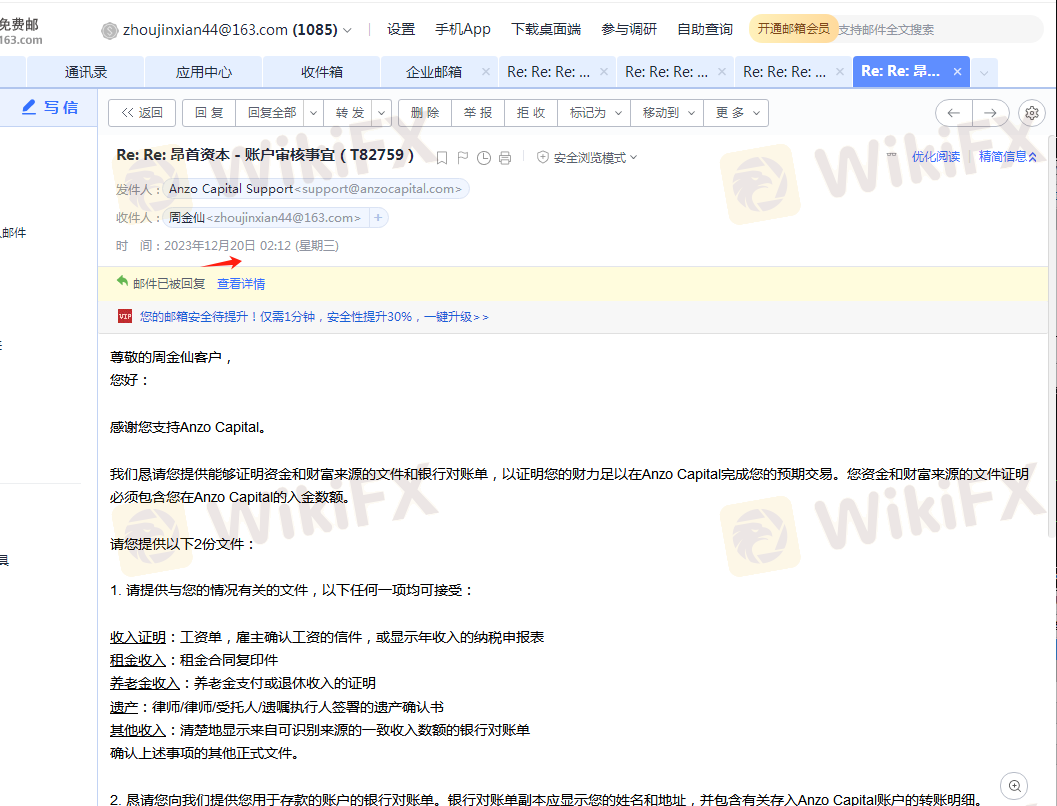Focus the 支持邮件全文搜索 search field
The image size is (1057, 806).
coord(939,30)
